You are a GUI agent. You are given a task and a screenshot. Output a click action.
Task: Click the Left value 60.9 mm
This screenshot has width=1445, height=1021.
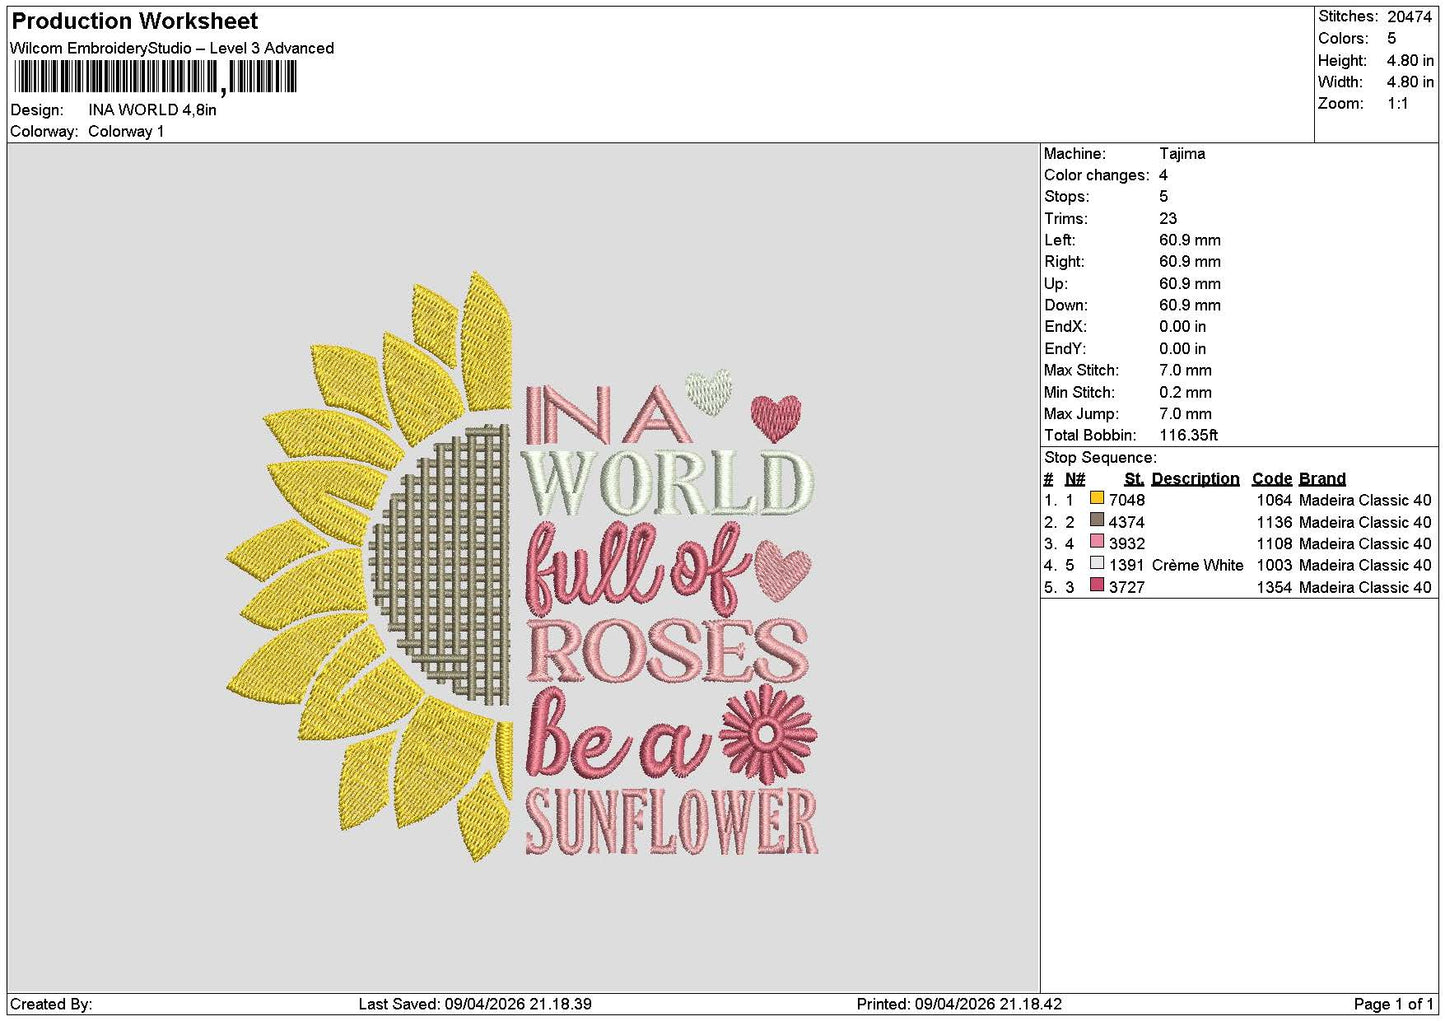pyautogui.click(x=1190, y=240)
